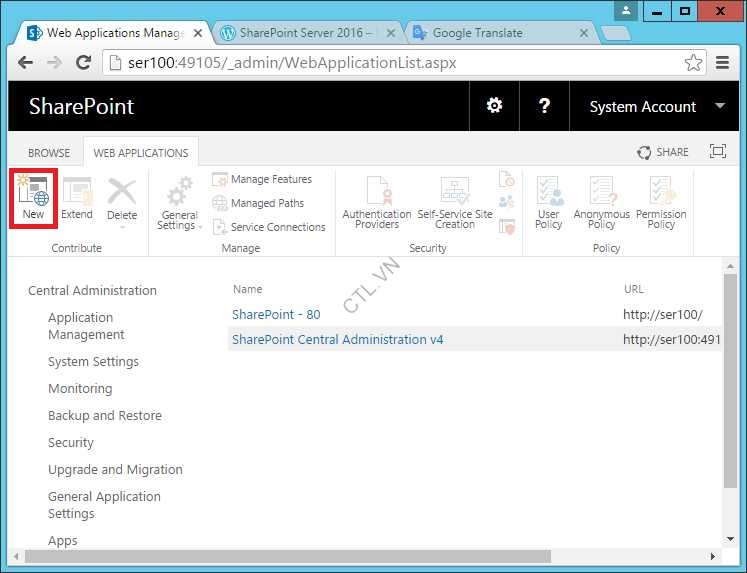Open Authentication Providers in the ribbon

(377, 203)
